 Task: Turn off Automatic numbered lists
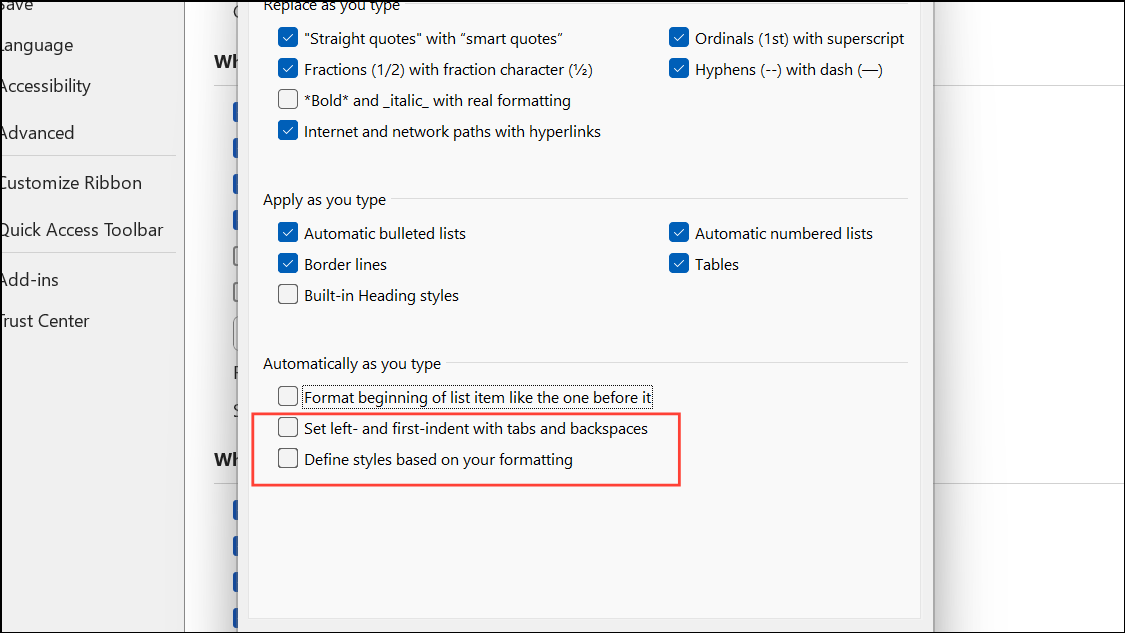[x=679, y=233]
